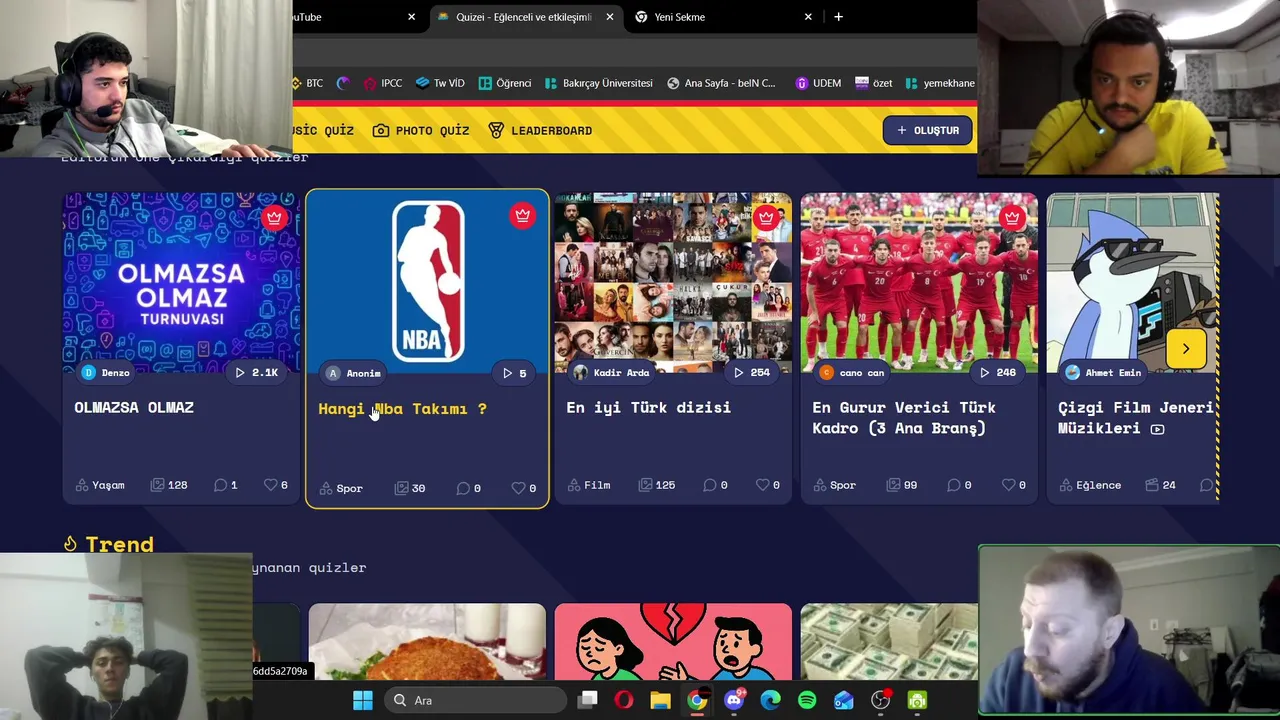
Task: Open the yemekhane bookmark
Action: pos(940,83)
